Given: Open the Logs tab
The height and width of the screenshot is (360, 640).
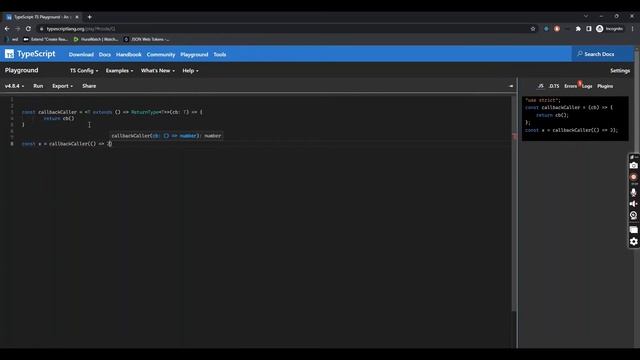Looking at the screenshot, I should coord(587,86).
